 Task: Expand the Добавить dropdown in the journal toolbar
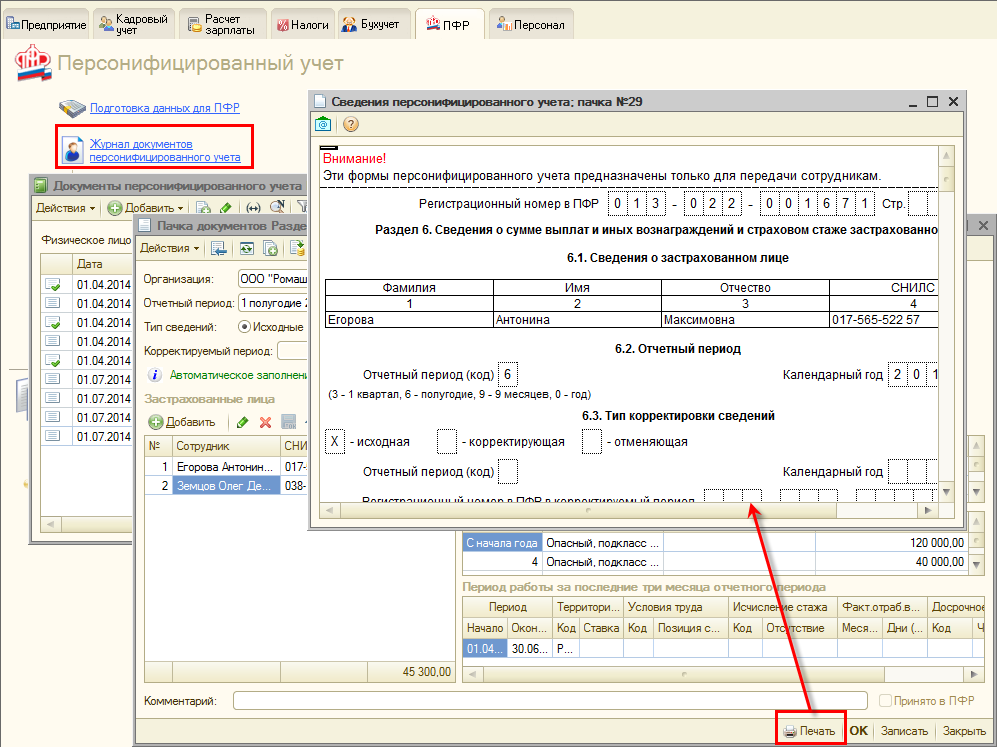click(181, 208)
